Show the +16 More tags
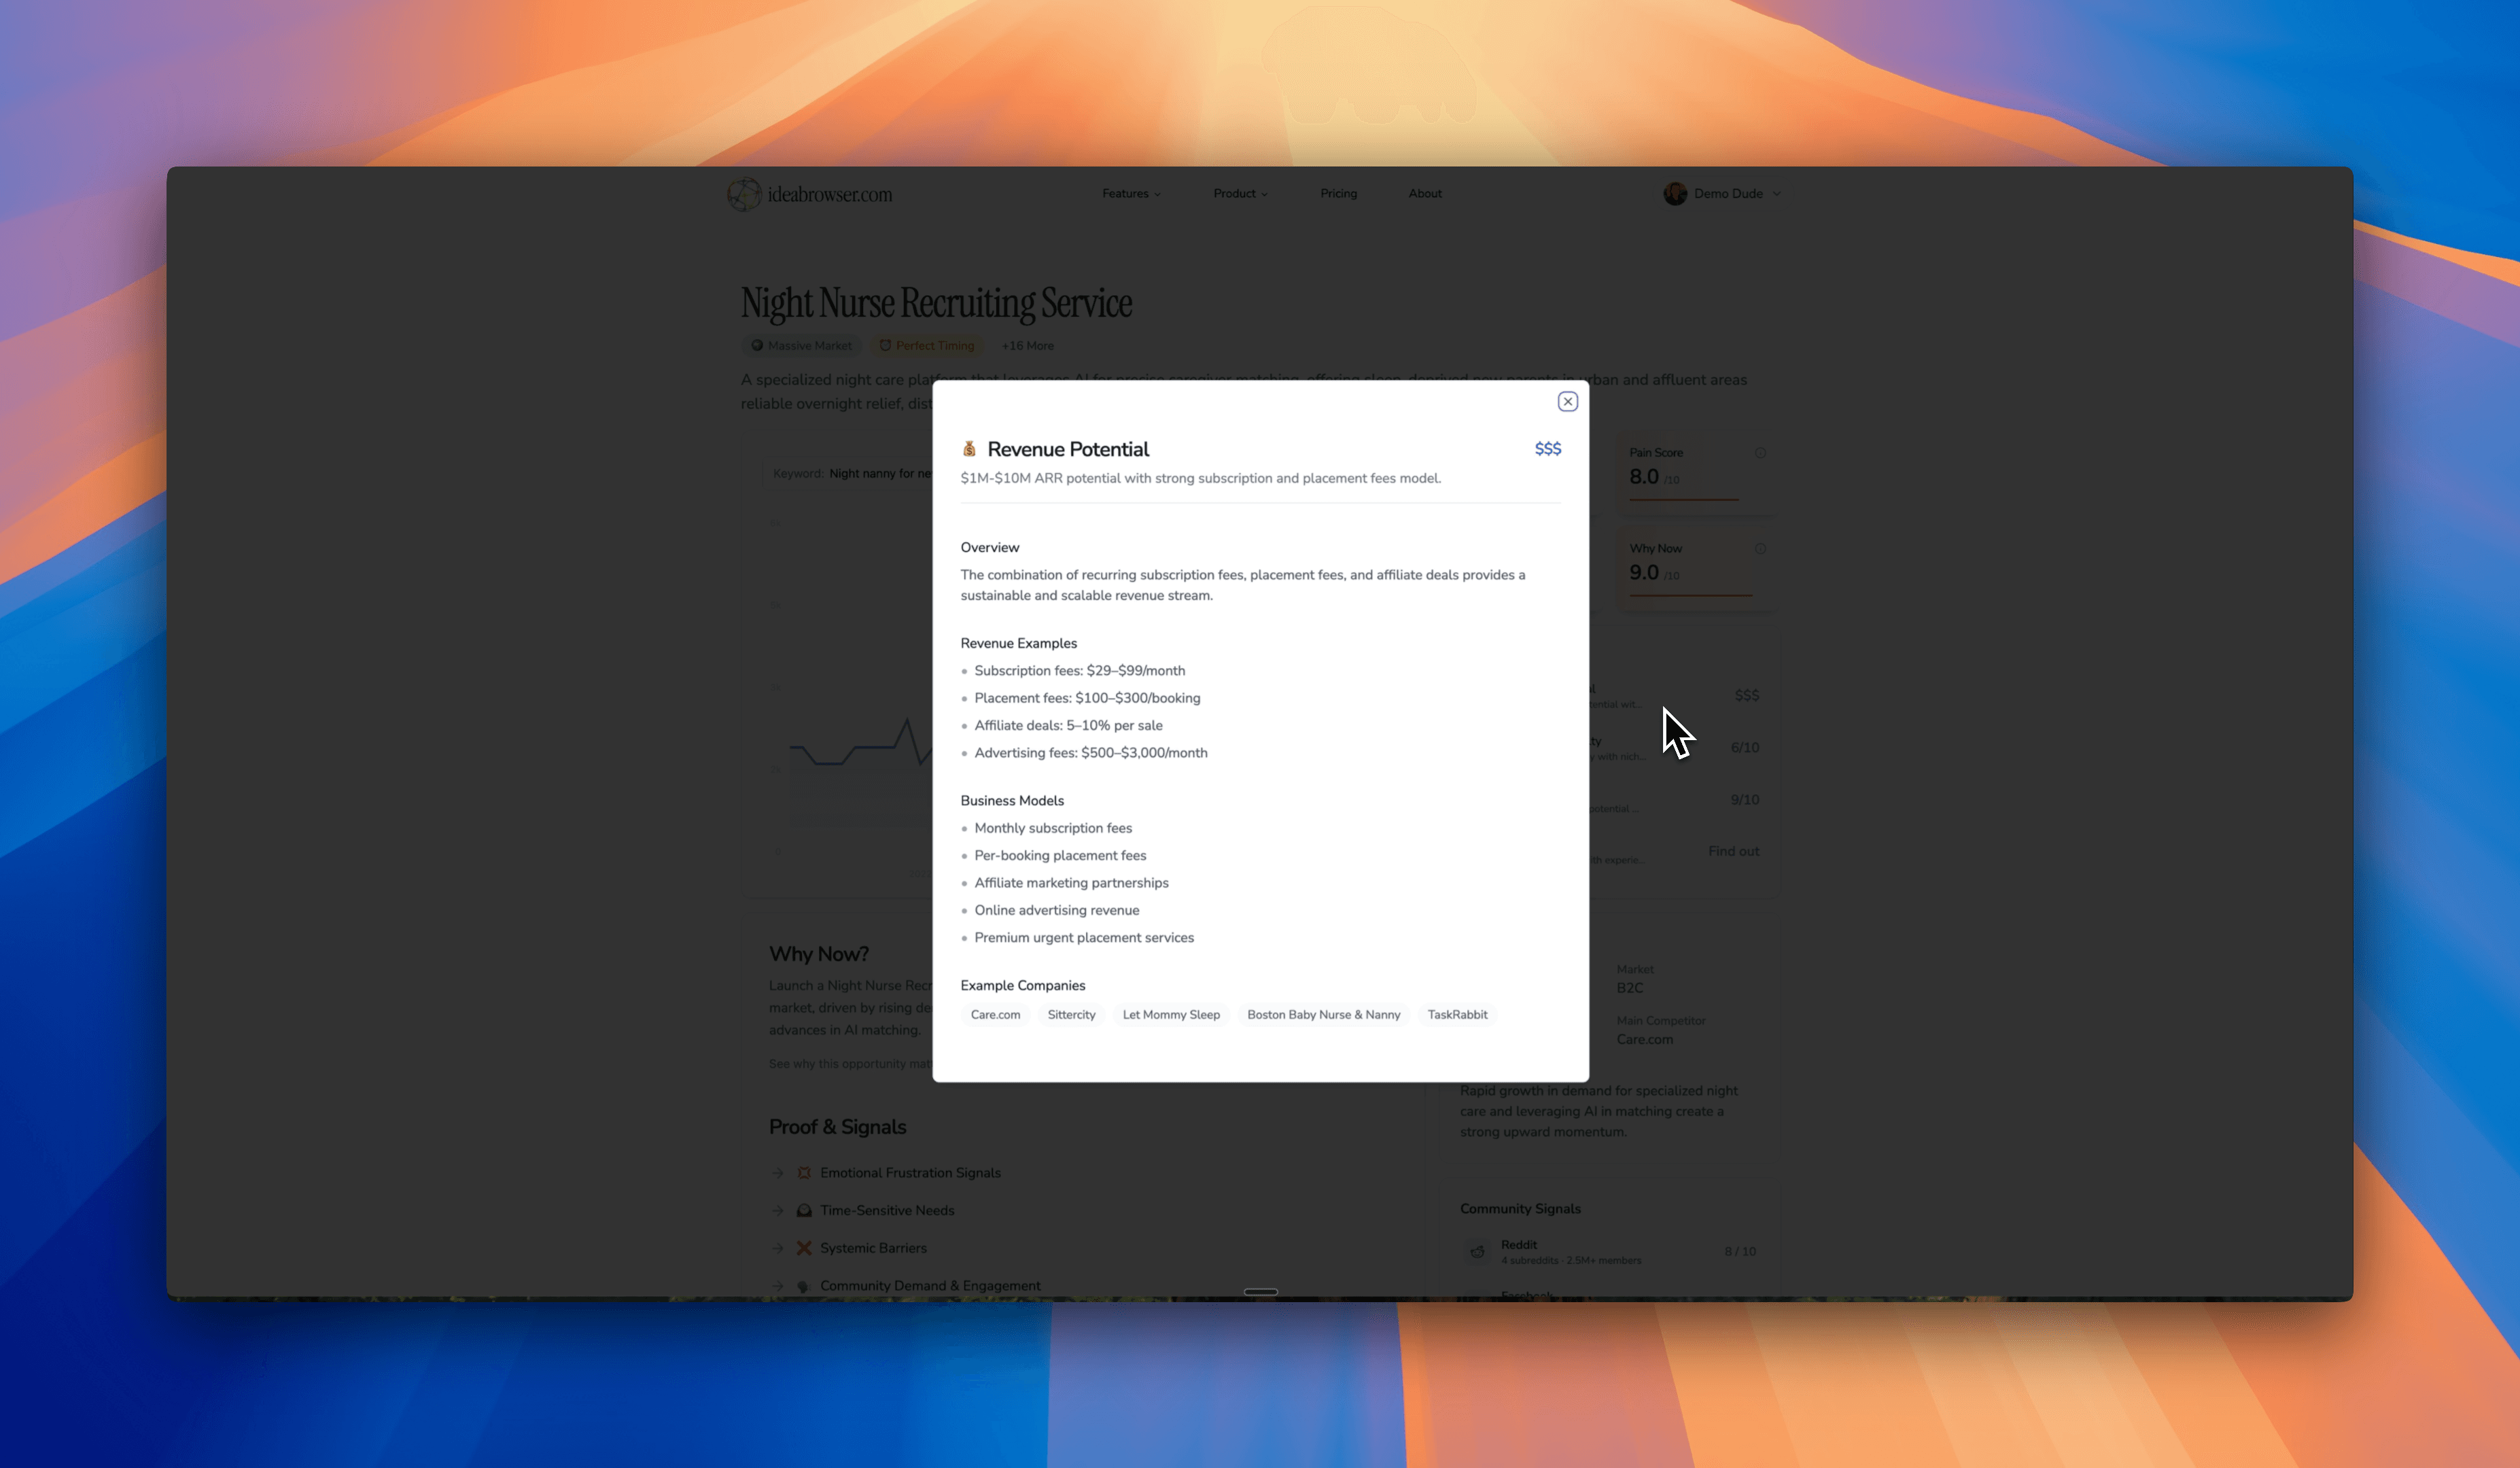The width and height of the screenshot is (2520, 1468). click(1027, 346)
